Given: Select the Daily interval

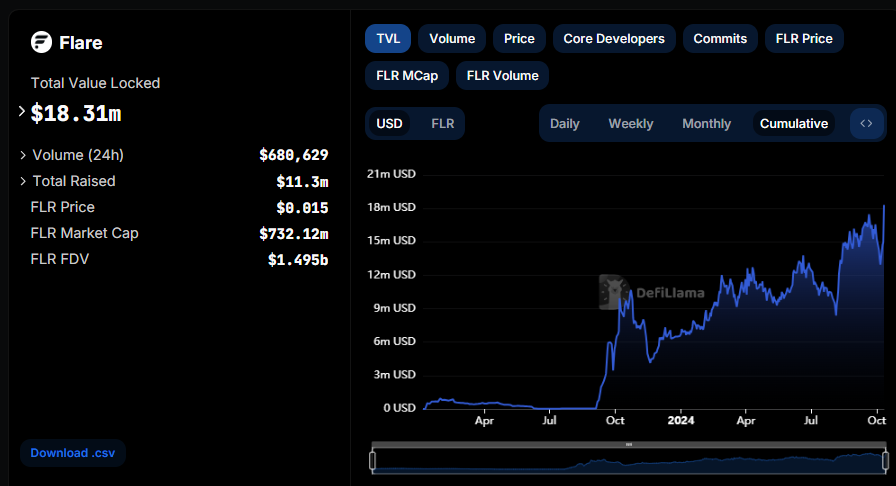Looking at the screenshot, I should click(x=565, y=124).
